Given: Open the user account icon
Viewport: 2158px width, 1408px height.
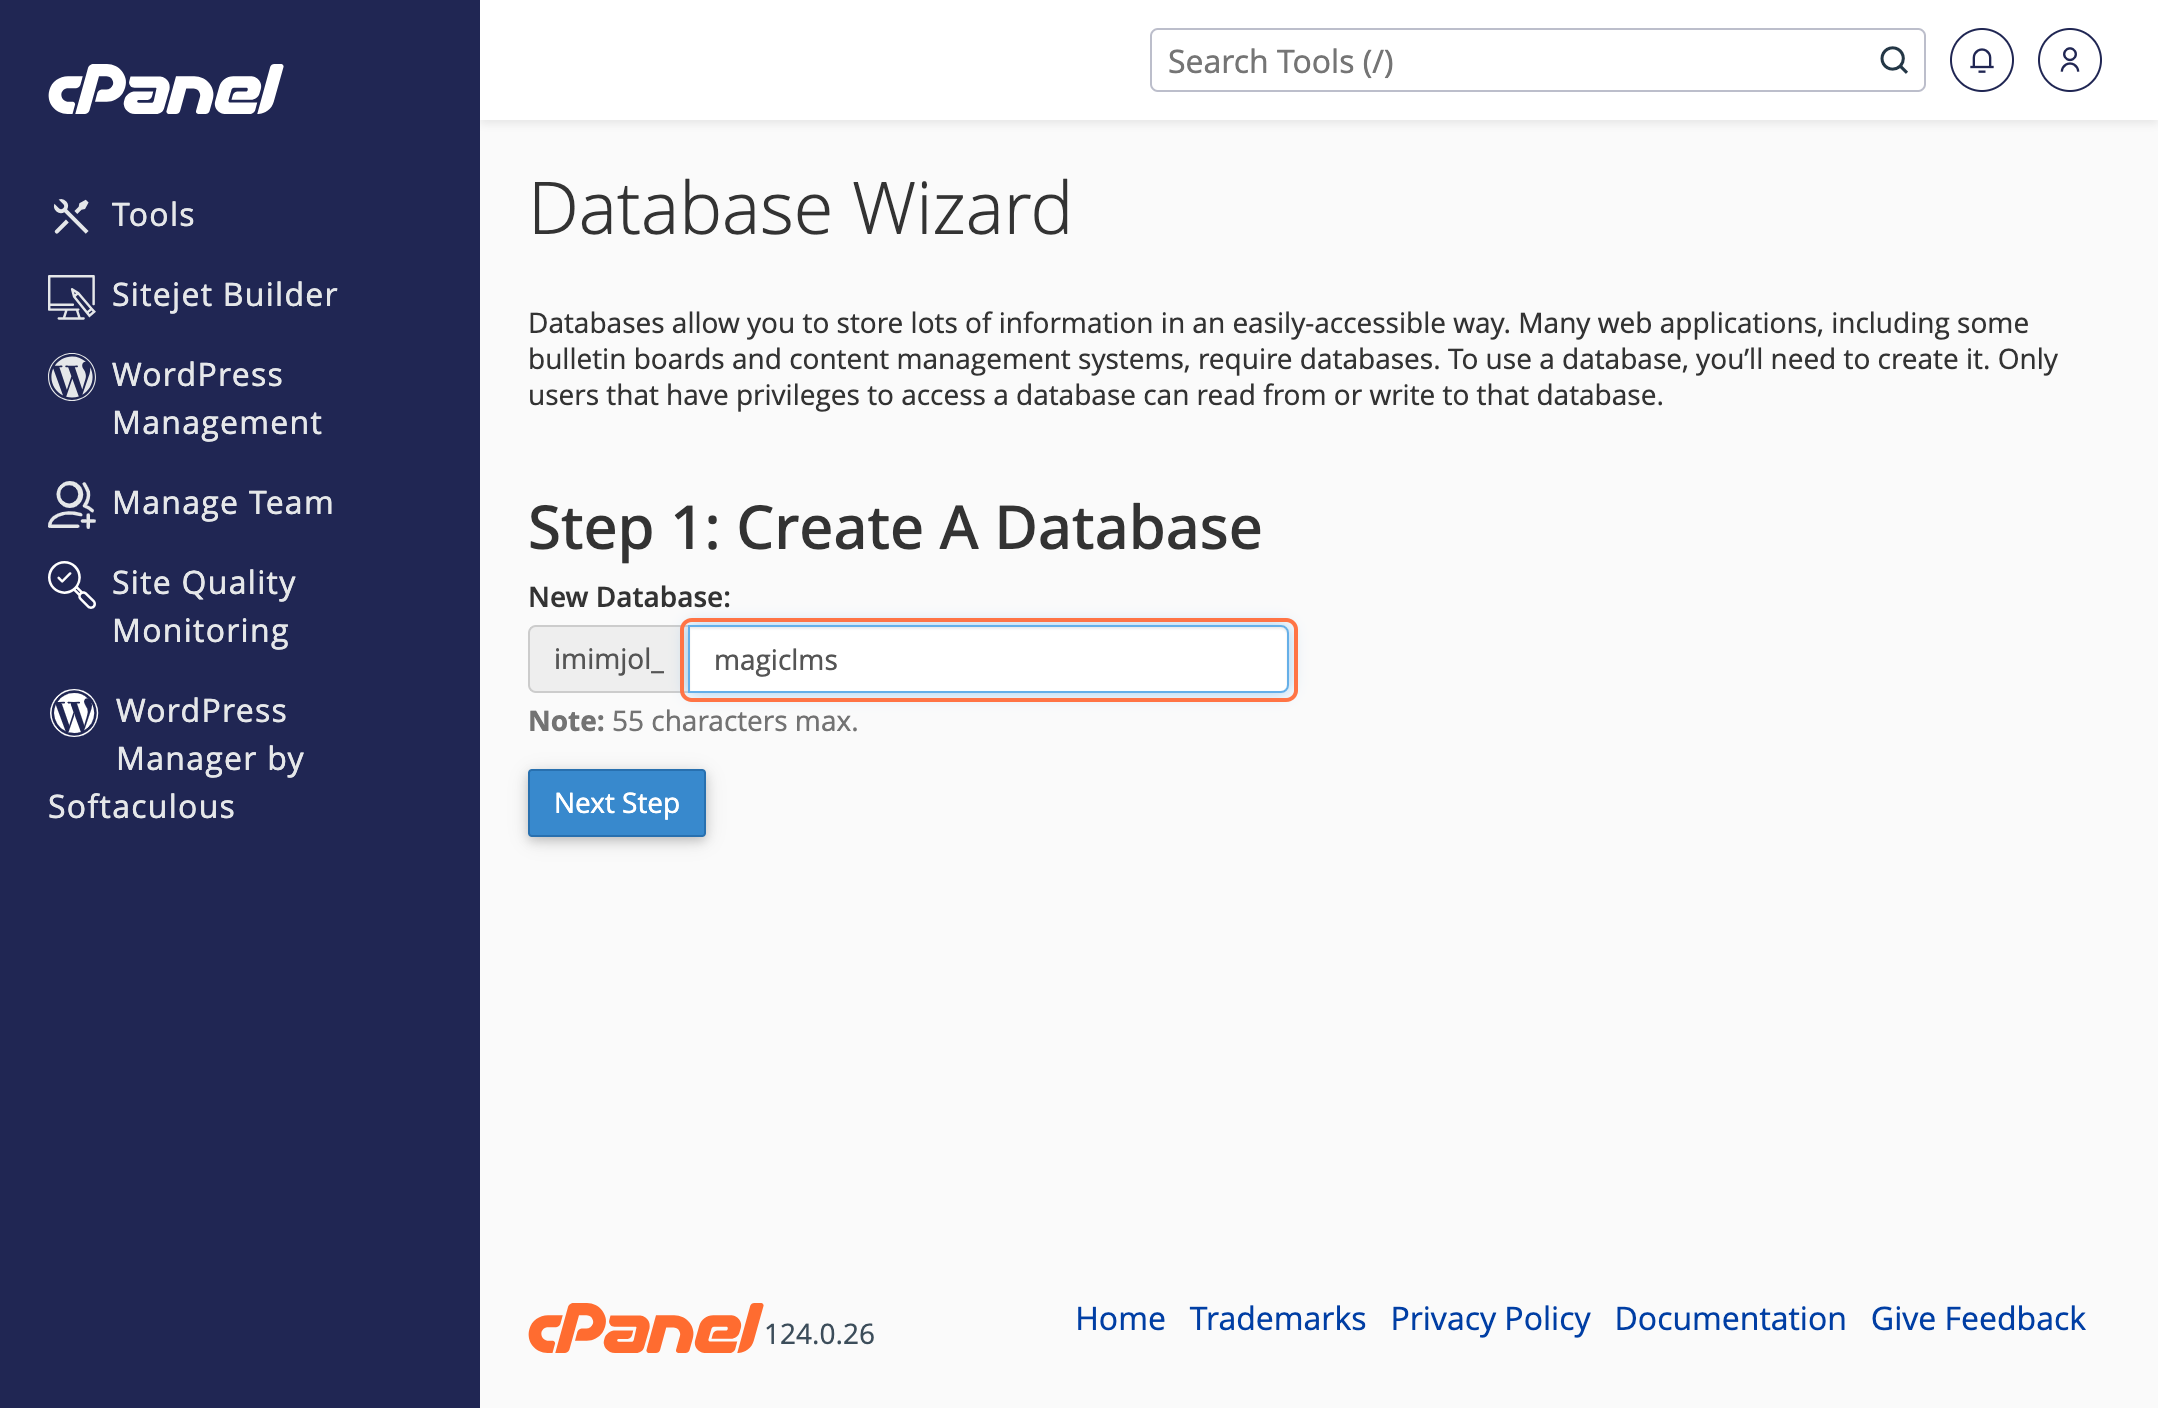Looking at the screenshot, I should coord(2070,60).
